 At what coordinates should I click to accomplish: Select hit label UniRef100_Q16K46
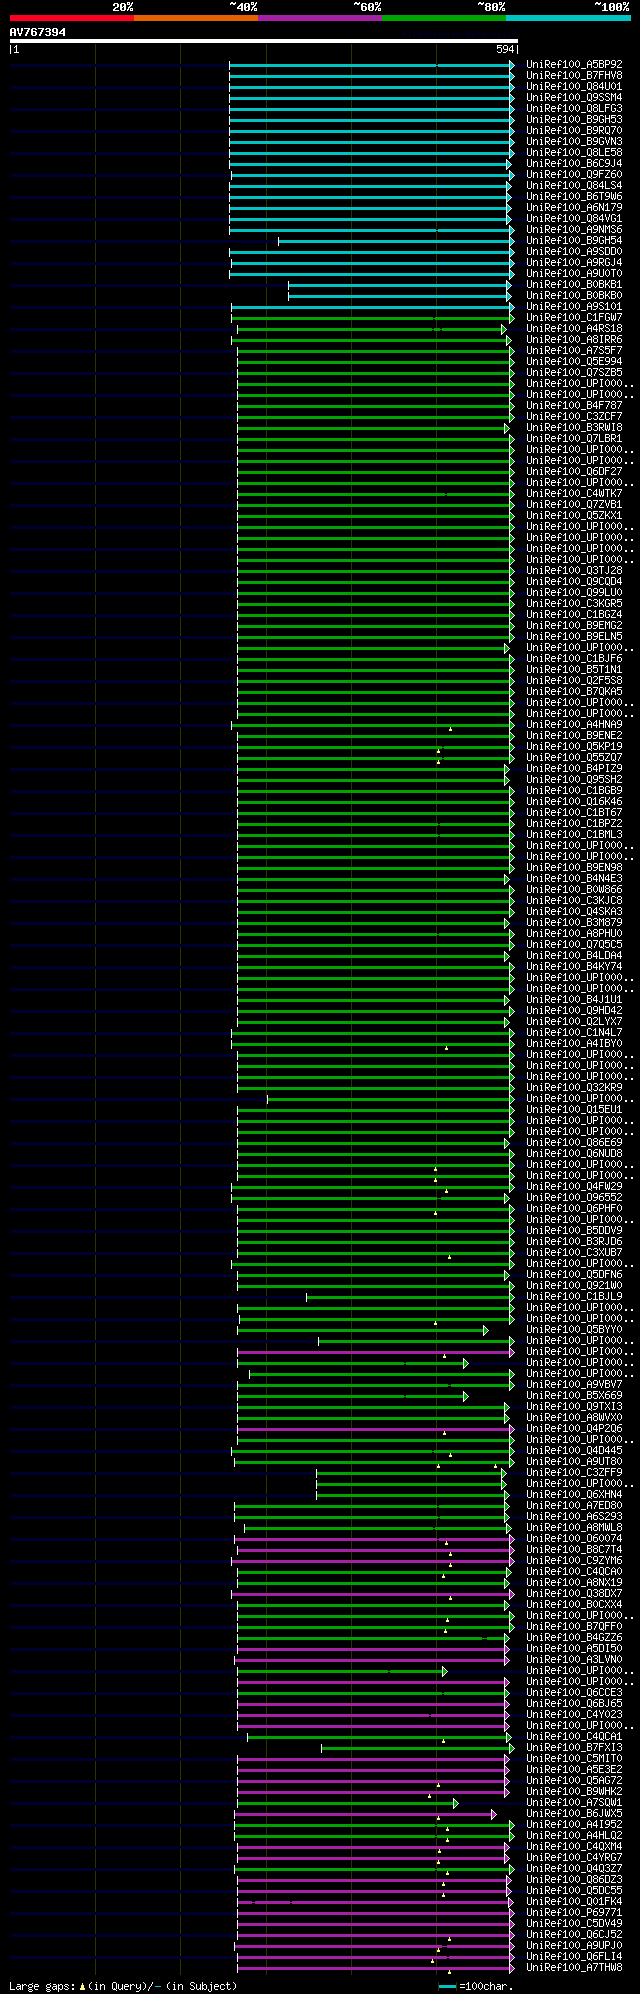click(x=574, y=802)
